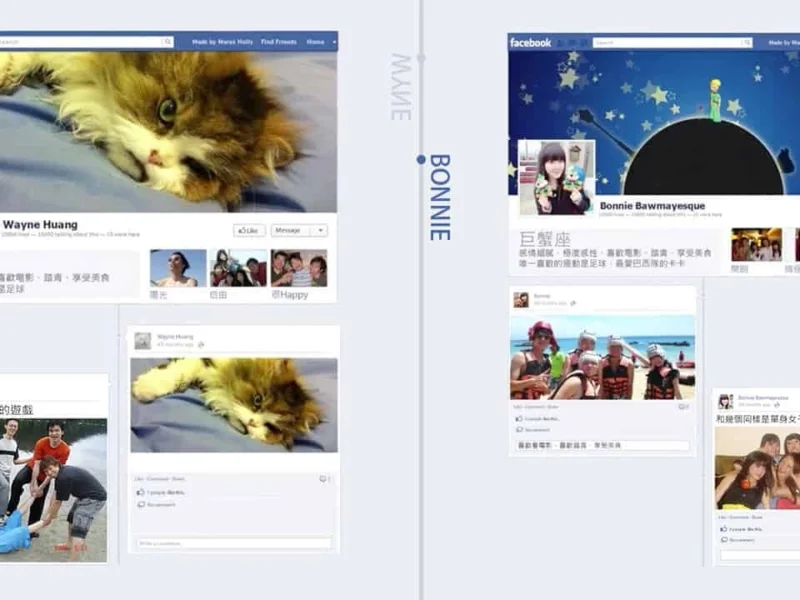The image size is (800, 600).
Task: Open Bonnie's profile picture thumbnail
Action: (556, 177)
